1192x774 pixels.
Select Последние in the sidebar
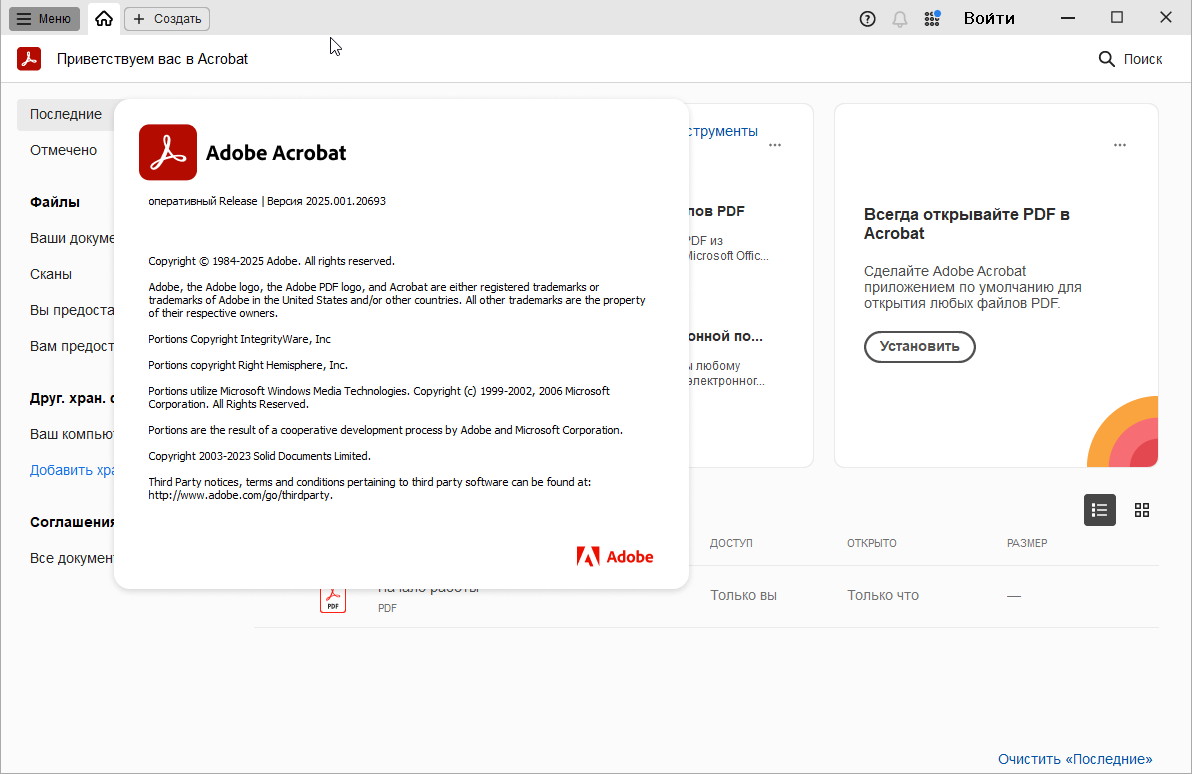point(66,114)
